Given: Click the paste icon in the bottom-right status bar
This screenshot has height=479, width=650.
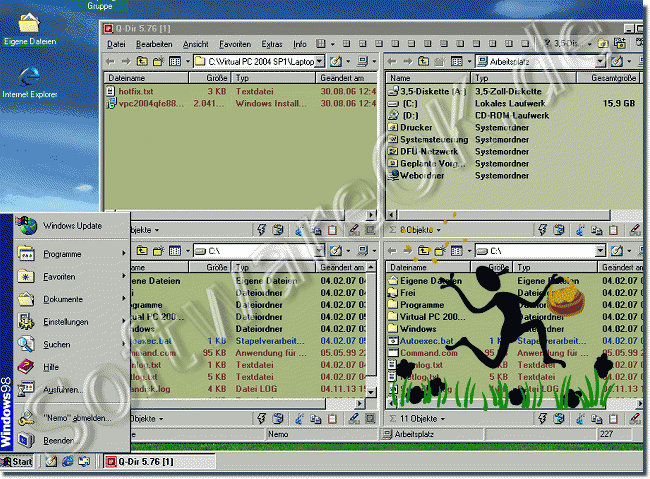Looking at the screenshot, I should click(613, 419).
